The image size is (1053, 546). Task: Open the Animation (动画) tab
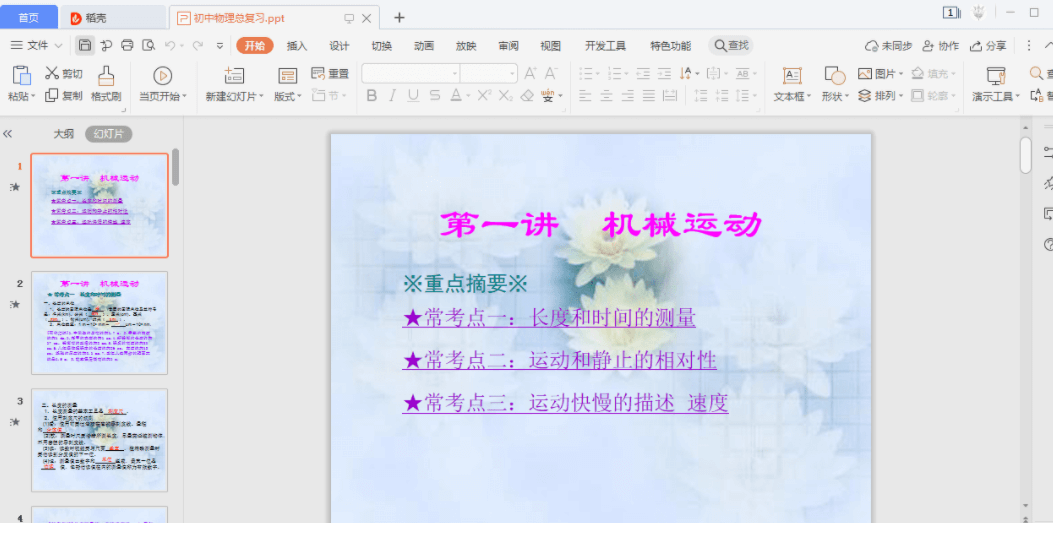[x=424, y=46]
